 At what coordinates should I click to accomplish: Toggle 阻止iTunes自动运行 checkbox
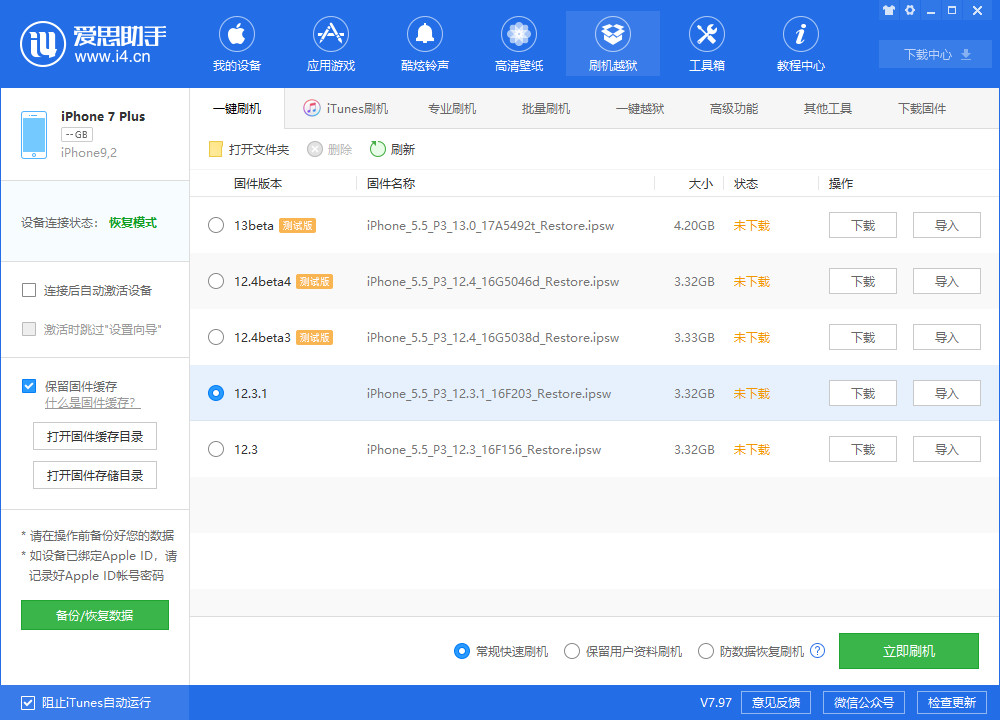28,703
